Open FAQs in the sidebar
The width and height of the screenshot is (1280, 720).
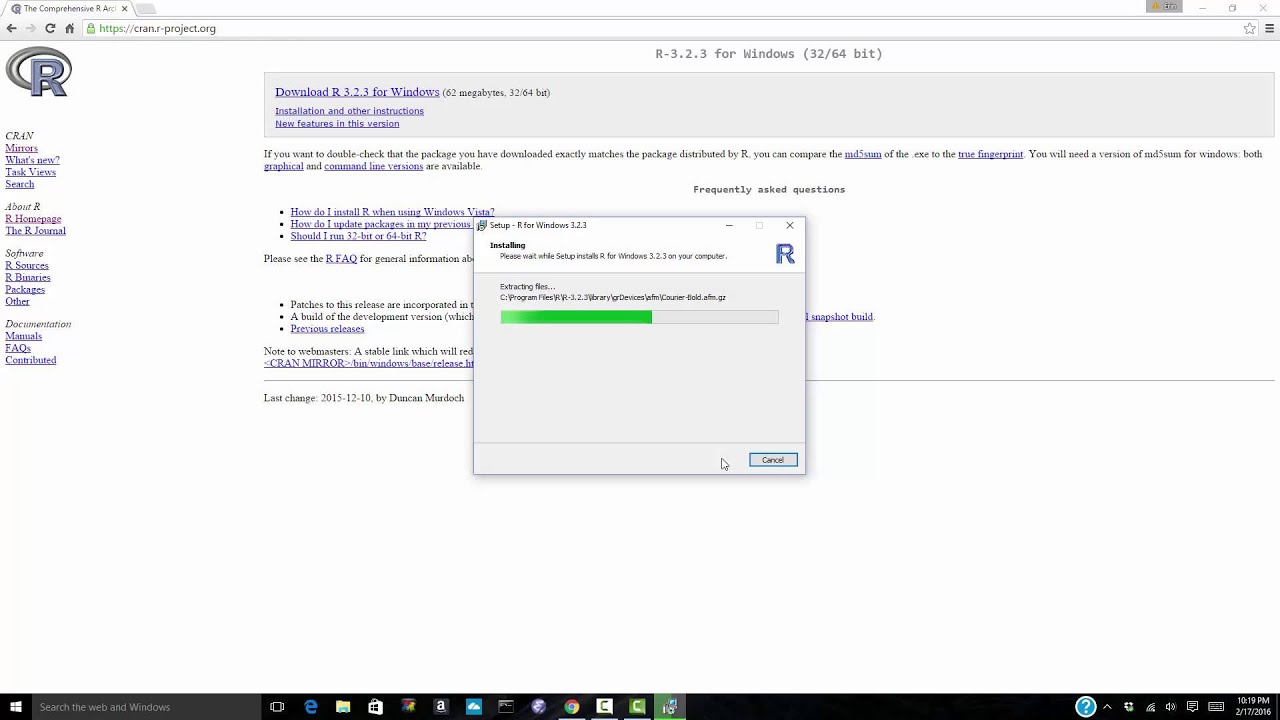pos(18,348)
